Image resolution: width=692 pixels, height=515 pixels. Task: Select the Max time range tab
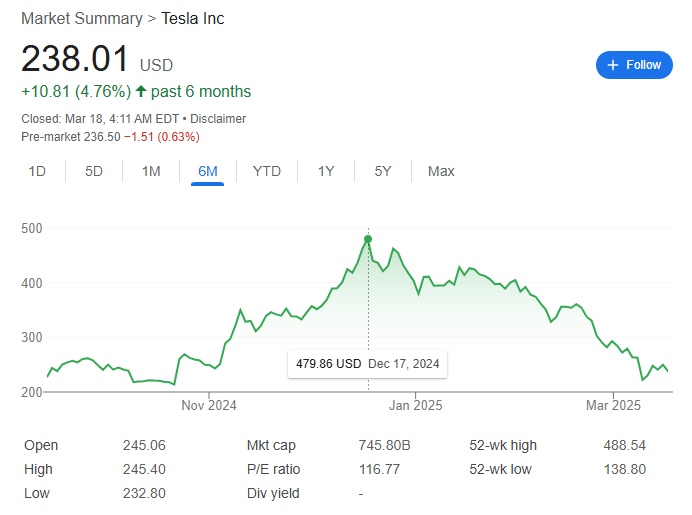pyautogui.click(x=441, y=171)
